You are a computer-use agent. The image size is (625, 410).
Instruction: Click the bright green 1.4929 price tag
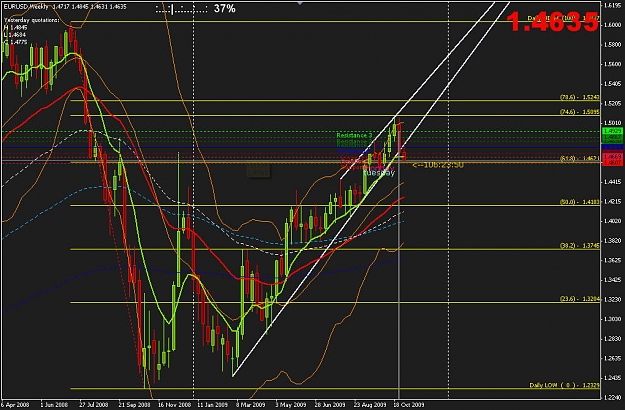click(613, 131)
